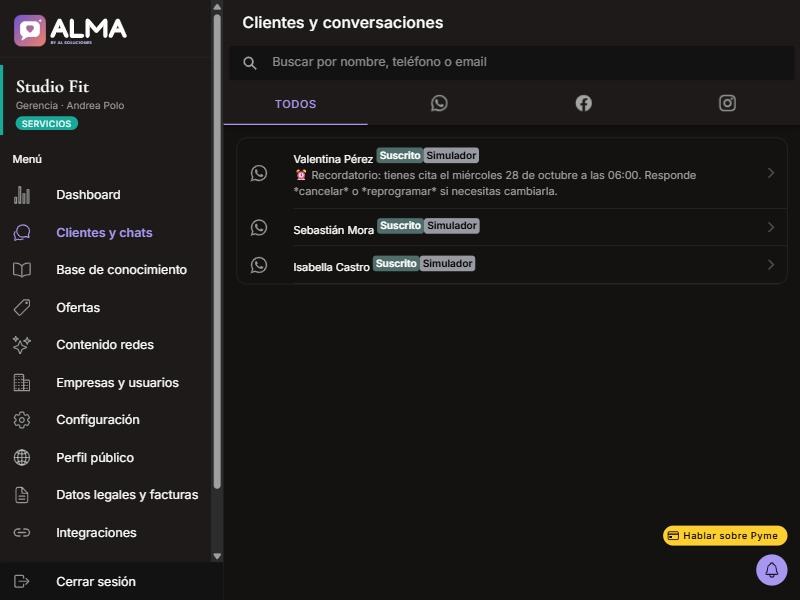Click Suscrito badge on Valentina Pérez
Screen dimensions: 800x600
click(x=400, y=155)
